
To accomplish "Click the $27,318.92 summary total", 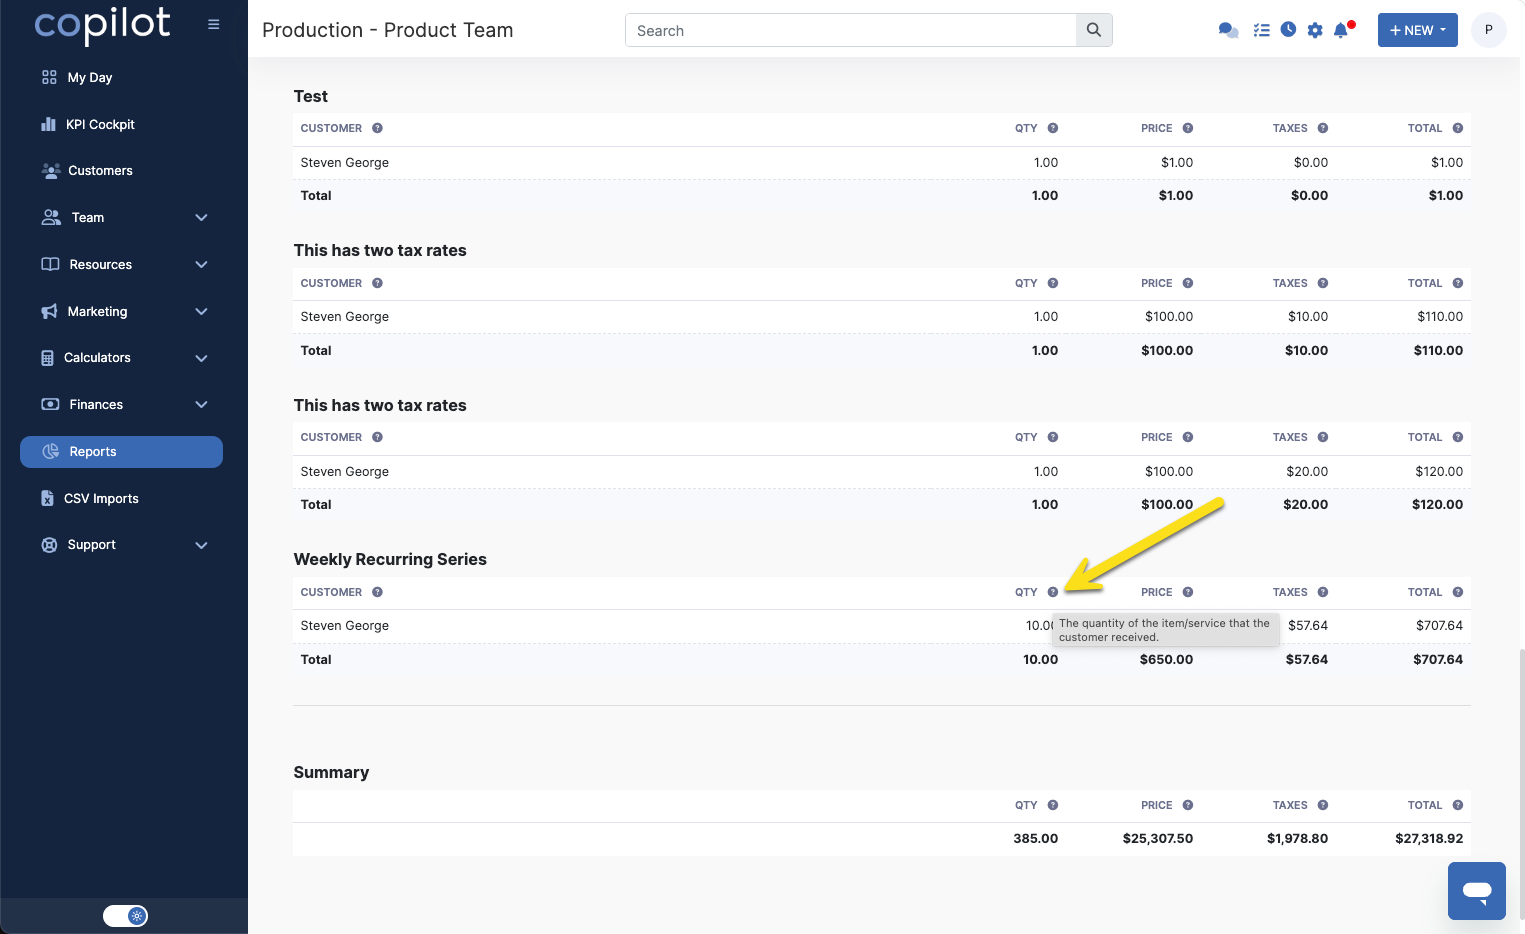I will (x=1428, y=838).
